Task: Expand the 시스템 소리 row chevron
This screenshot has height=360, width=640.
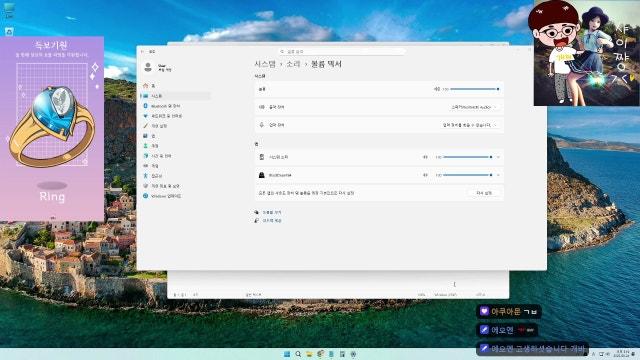Action: pyautogui.click(x=498, y=157)
